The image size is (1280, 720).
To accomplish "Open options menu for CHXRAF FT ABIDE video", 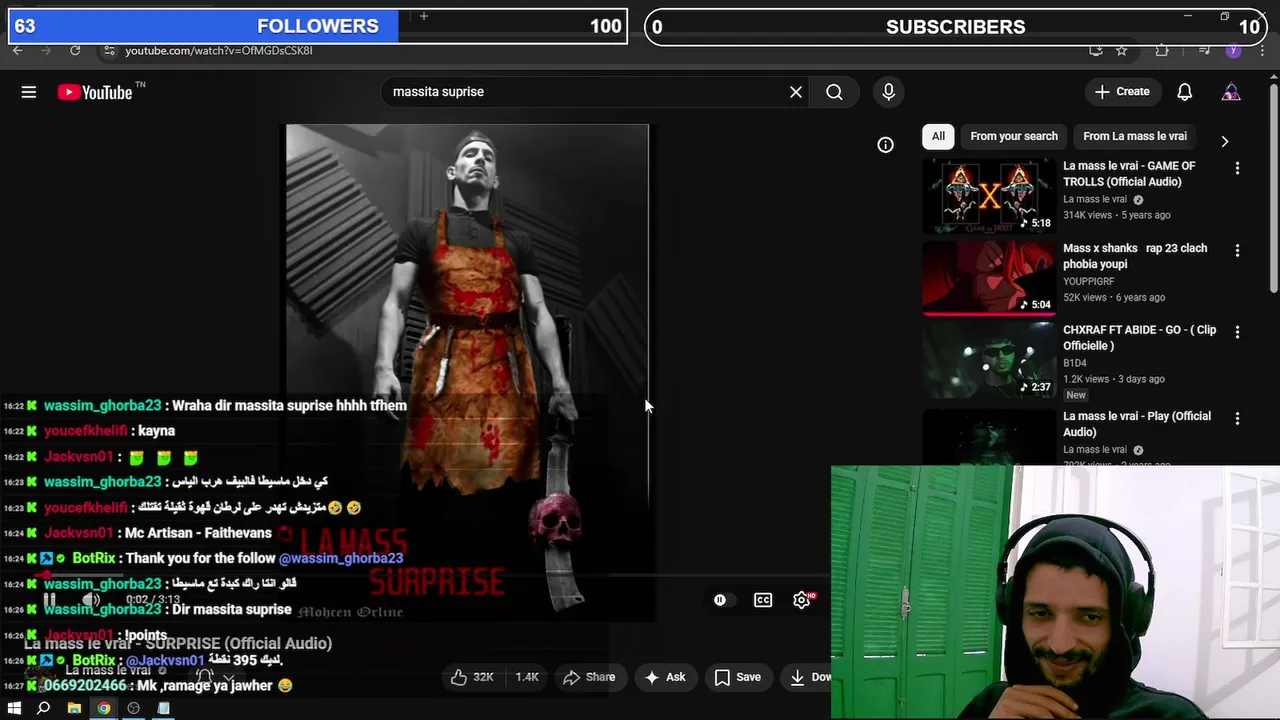I will point(1237,332).
